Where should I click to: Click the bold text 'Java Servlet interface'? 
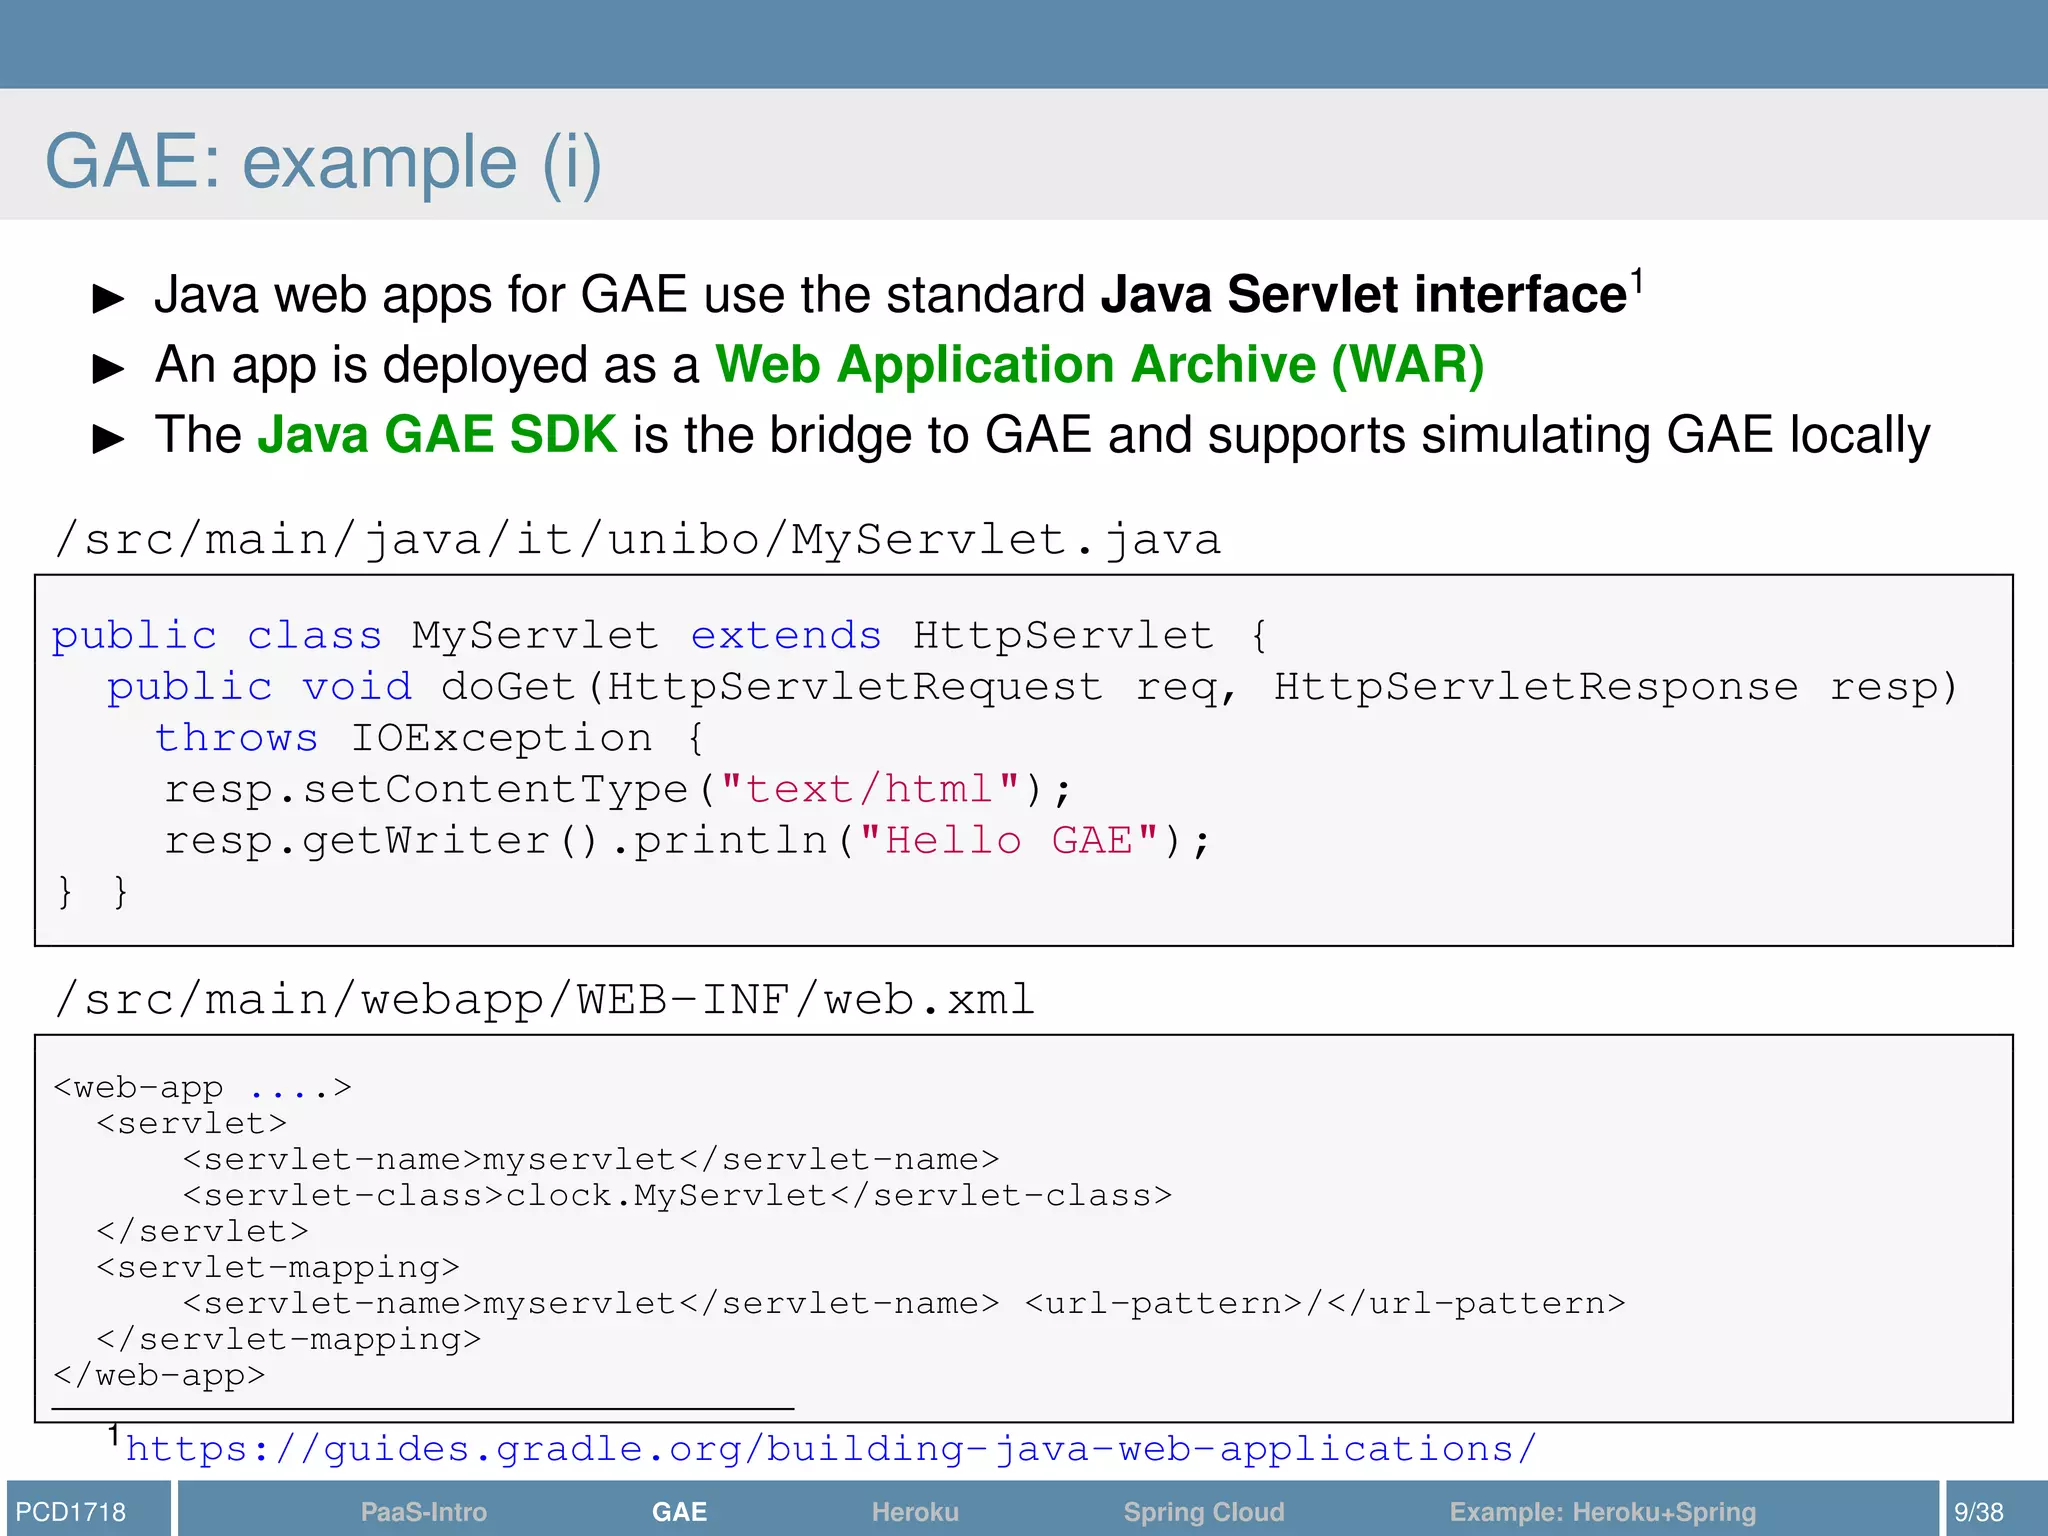click(x=1364, y=295)
